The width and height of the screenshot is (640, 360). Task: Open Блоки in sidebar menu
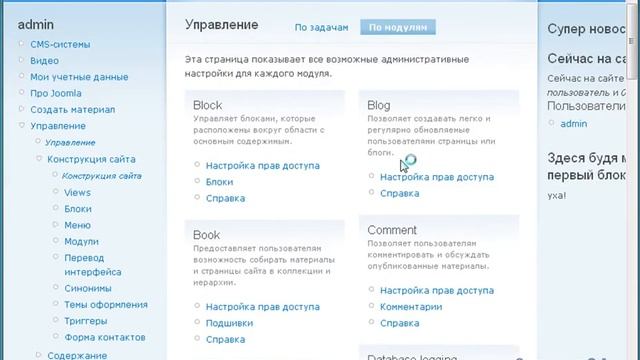(78, 209)
